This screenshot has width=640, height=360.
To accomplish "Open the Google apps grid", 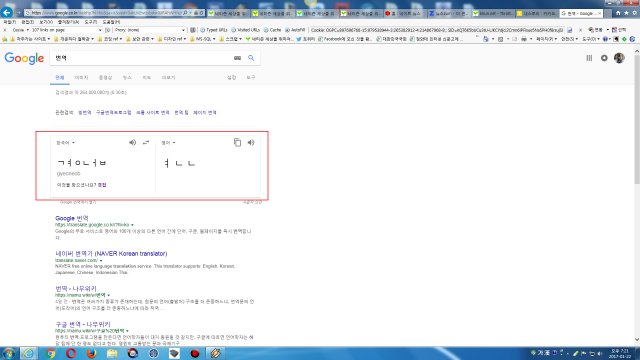I will (x=589, y=58).
